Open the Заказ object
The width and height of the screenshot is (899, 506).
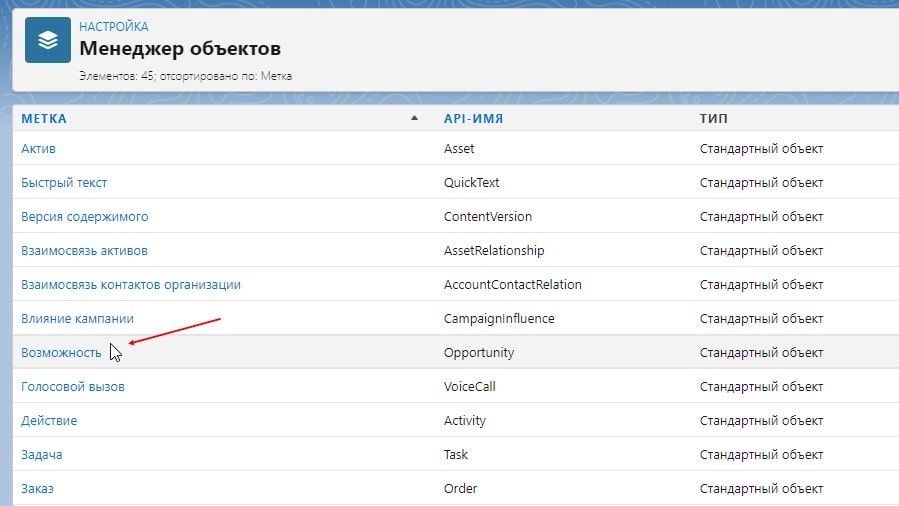(x=37, y=489)
